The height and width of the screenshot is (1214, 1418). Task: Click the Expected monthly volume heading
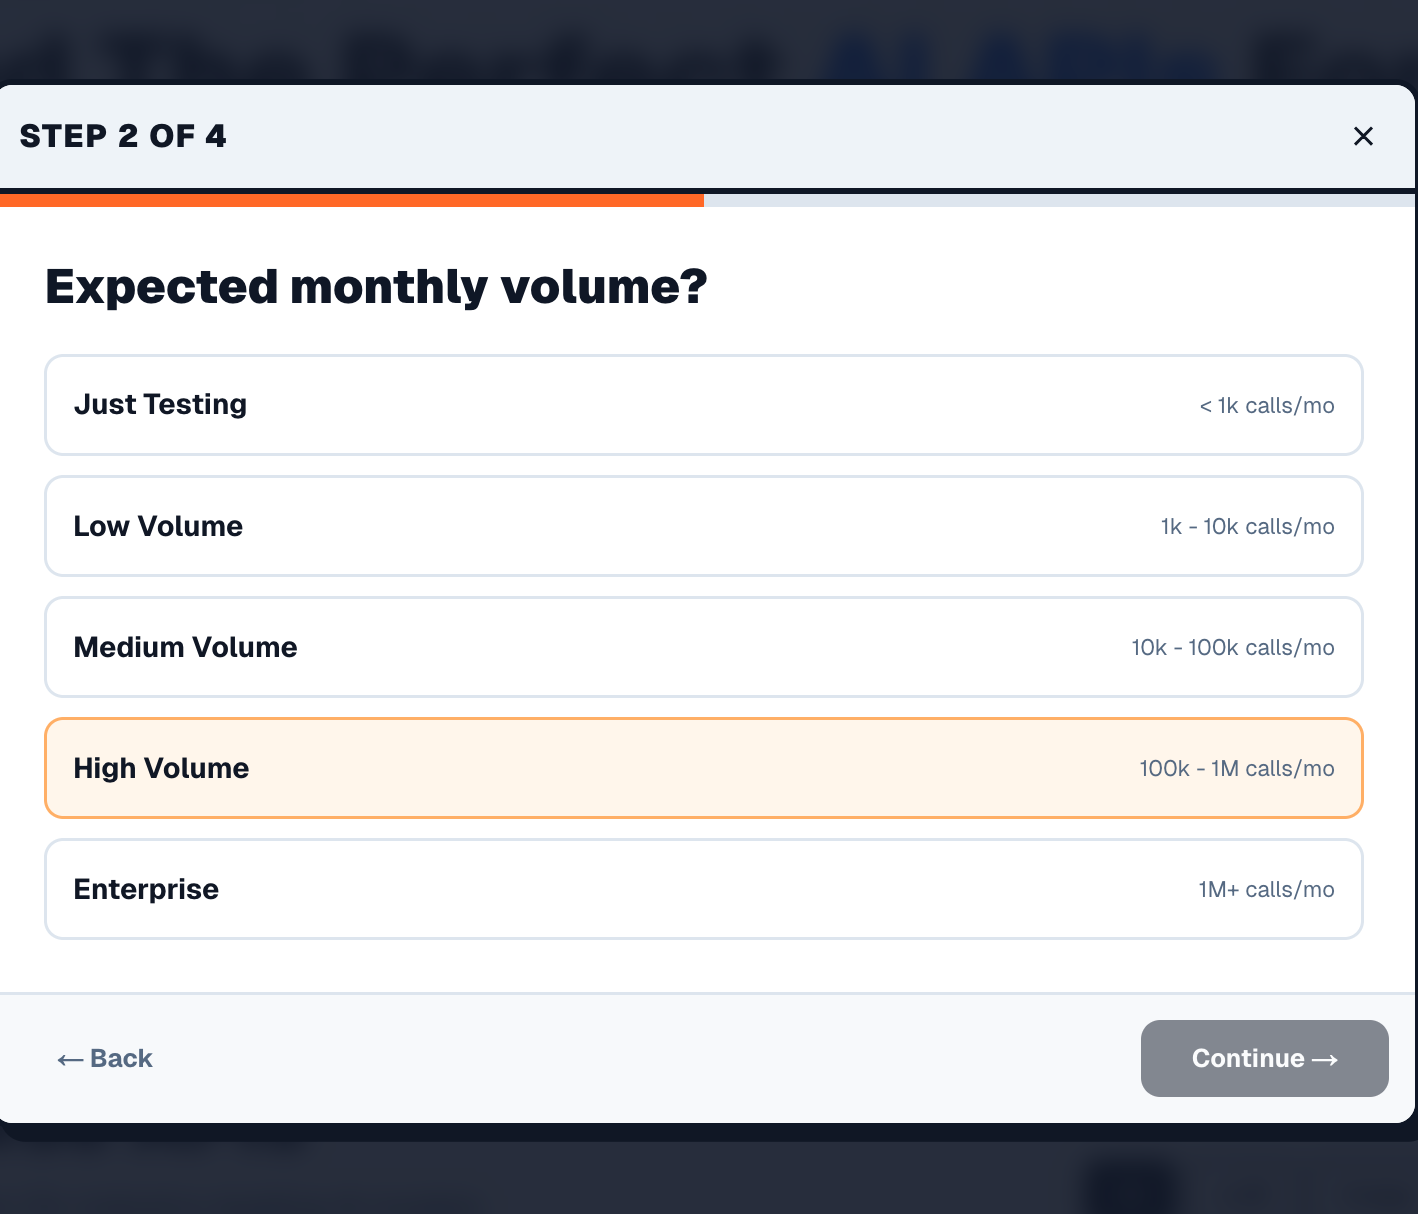click(x=375, y=287)
